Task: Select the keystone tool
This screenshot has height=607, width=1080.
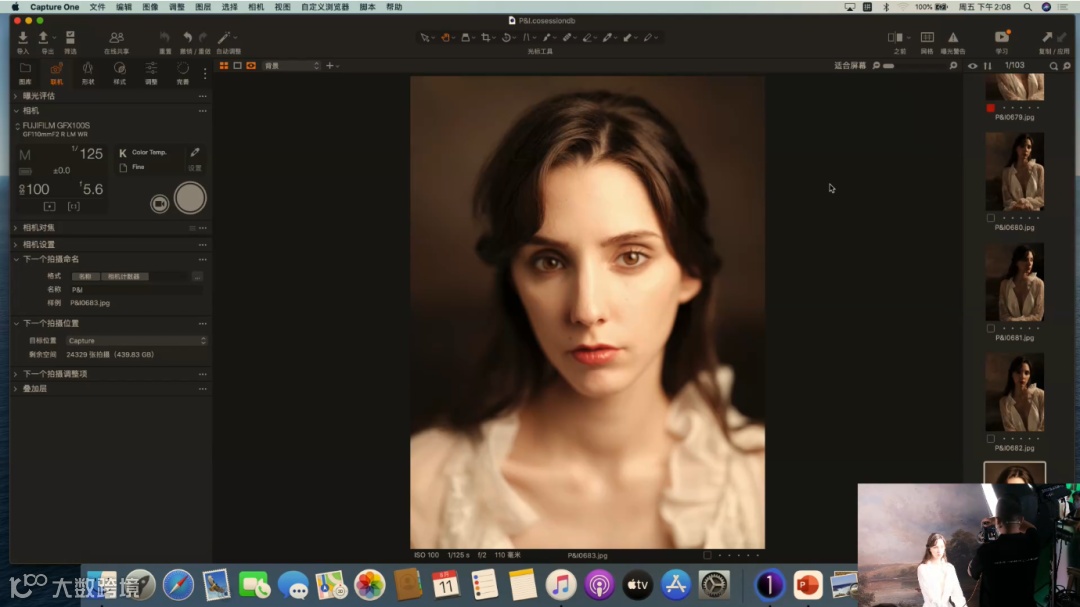Action: click(527, 38)
